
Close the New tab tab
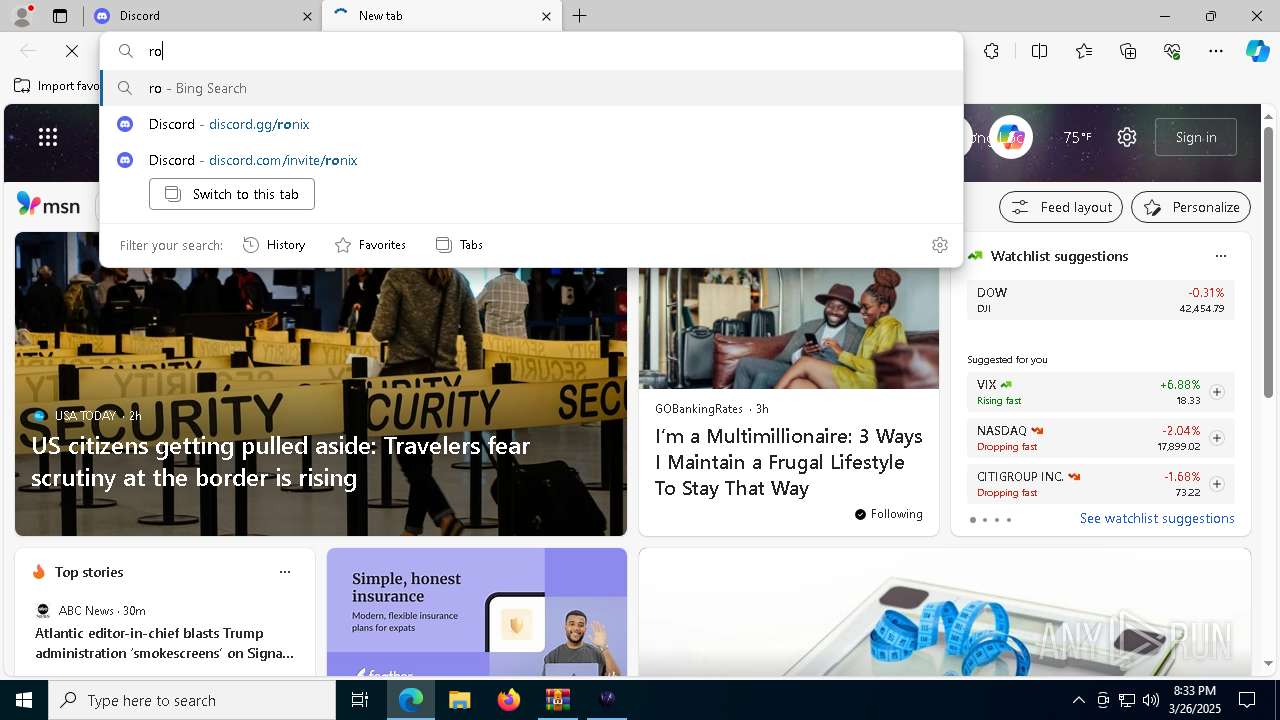[x=546, y=16]
